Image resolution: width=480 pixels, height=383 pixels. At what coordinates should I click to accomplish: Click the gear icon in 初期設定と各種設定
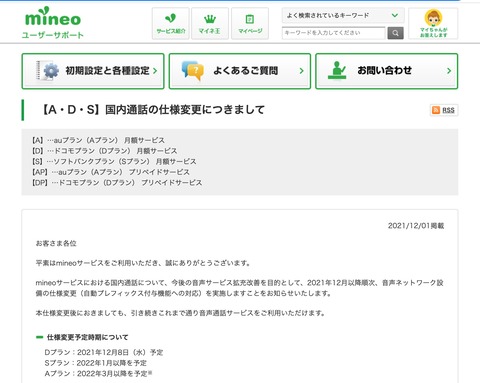[x=51, y=71]
